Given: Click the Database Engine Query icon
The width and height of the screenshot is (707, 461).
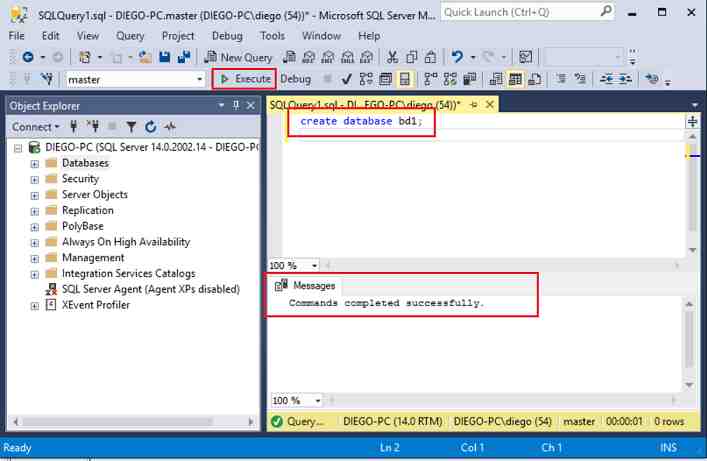Looking at the screenshot, I should [x=289, y=57].
